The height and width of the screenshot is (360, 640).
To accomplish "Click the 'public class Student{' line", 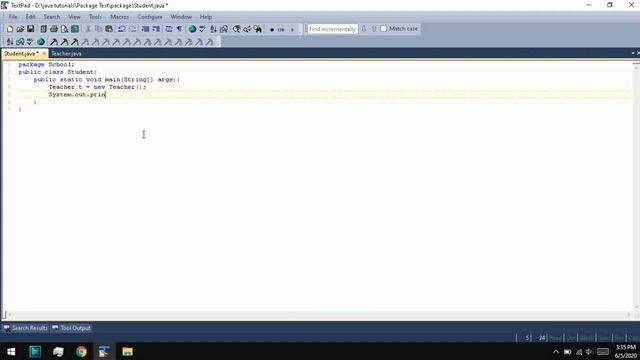I will [58, 72].
